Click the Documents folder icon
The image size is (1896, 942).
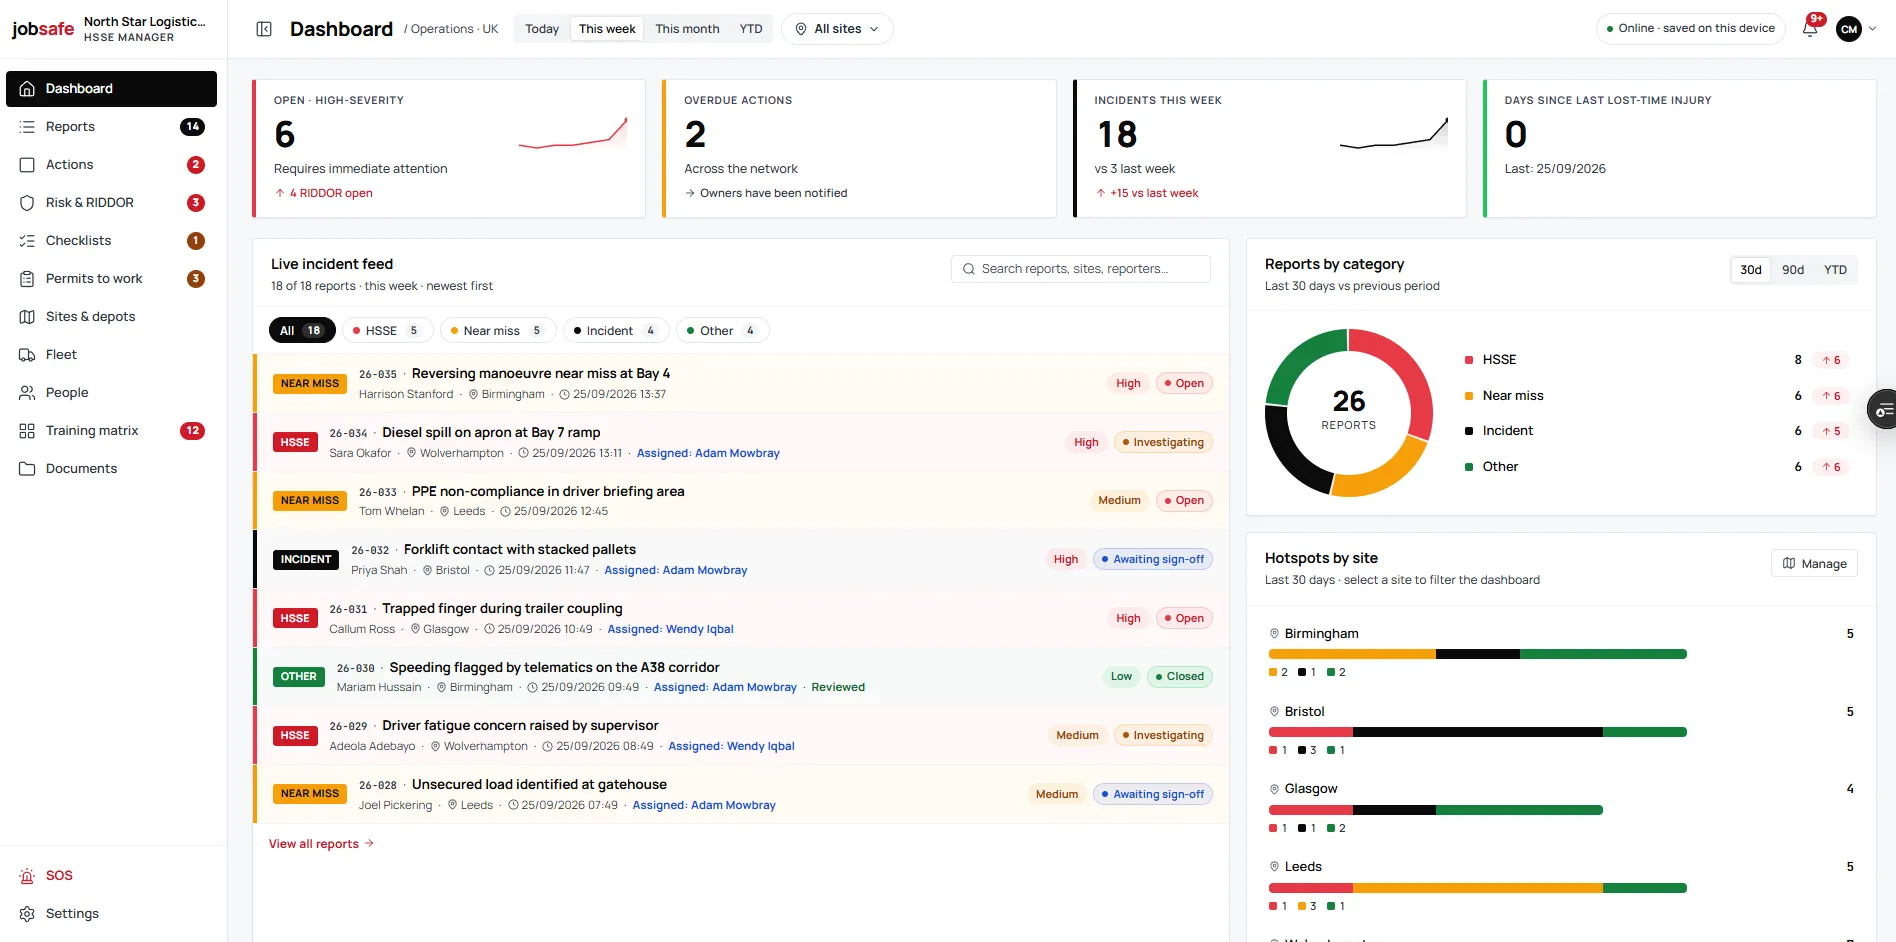(27, 469)
